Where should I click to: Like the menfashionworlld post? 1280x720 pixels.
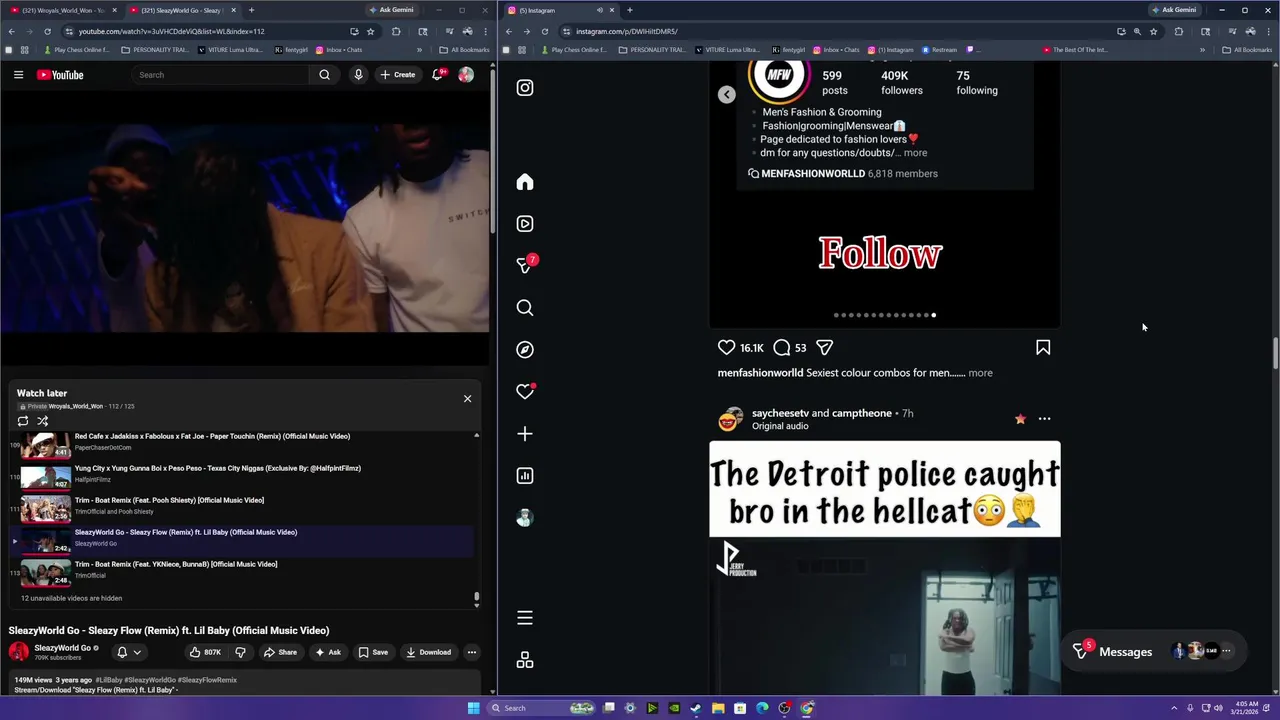(x=727, y=347)
